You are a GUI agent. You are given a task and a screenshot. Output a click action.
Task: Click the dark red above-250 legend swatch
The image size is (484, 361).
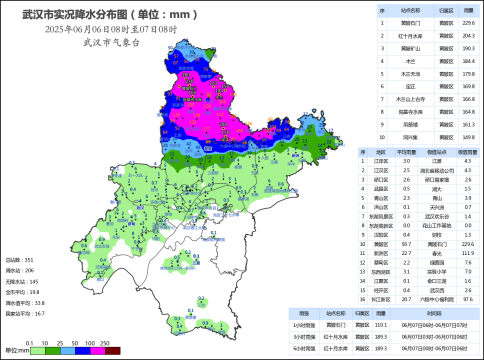click(113, 351)
